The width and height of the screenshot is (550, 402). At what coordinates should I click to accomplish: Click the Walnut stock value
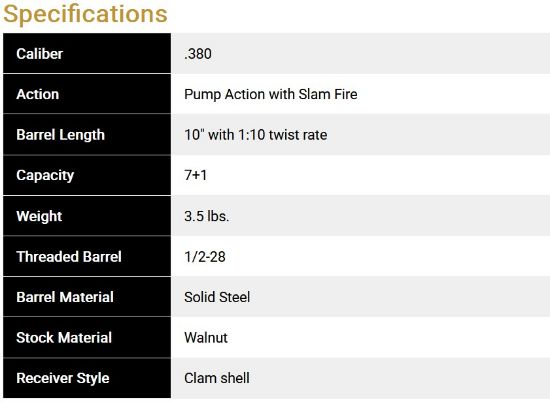(206, 338)
